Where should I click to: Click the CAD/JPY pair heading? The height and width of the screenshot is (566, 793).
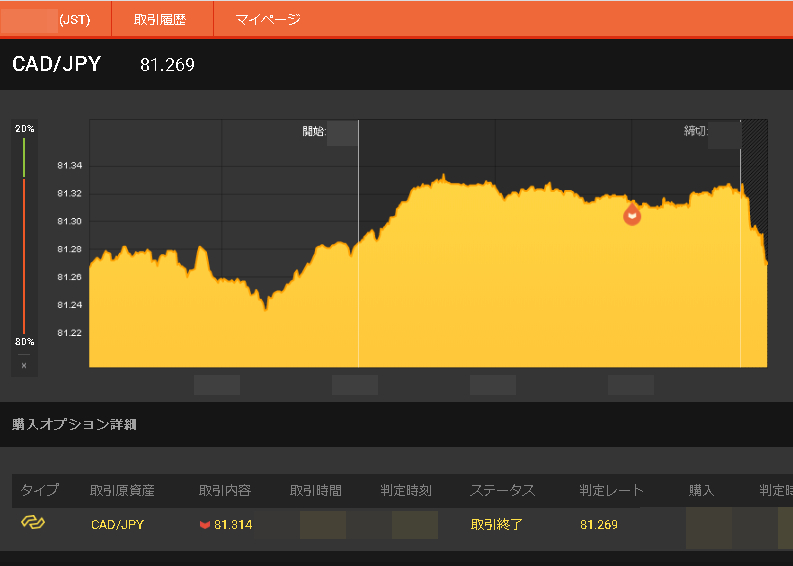point(56,64)
